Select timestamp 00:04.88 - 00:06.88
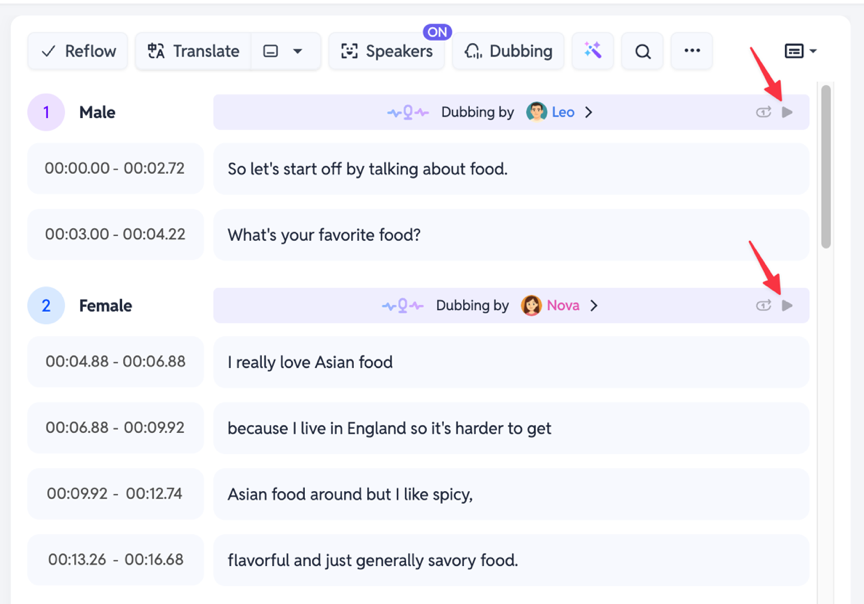This screenshot has height=604, width=864. click(115, 362)
